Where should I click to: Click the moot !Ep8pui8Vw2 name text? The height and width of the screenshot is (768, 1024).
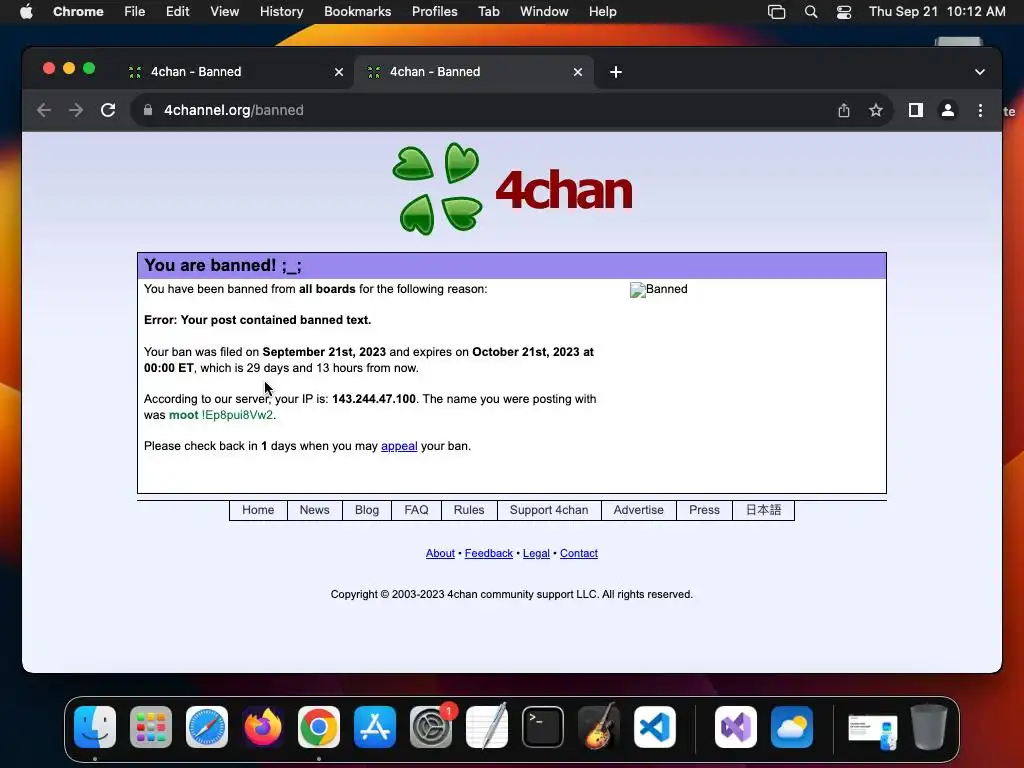pyautogui.click(x=221, y=415)
